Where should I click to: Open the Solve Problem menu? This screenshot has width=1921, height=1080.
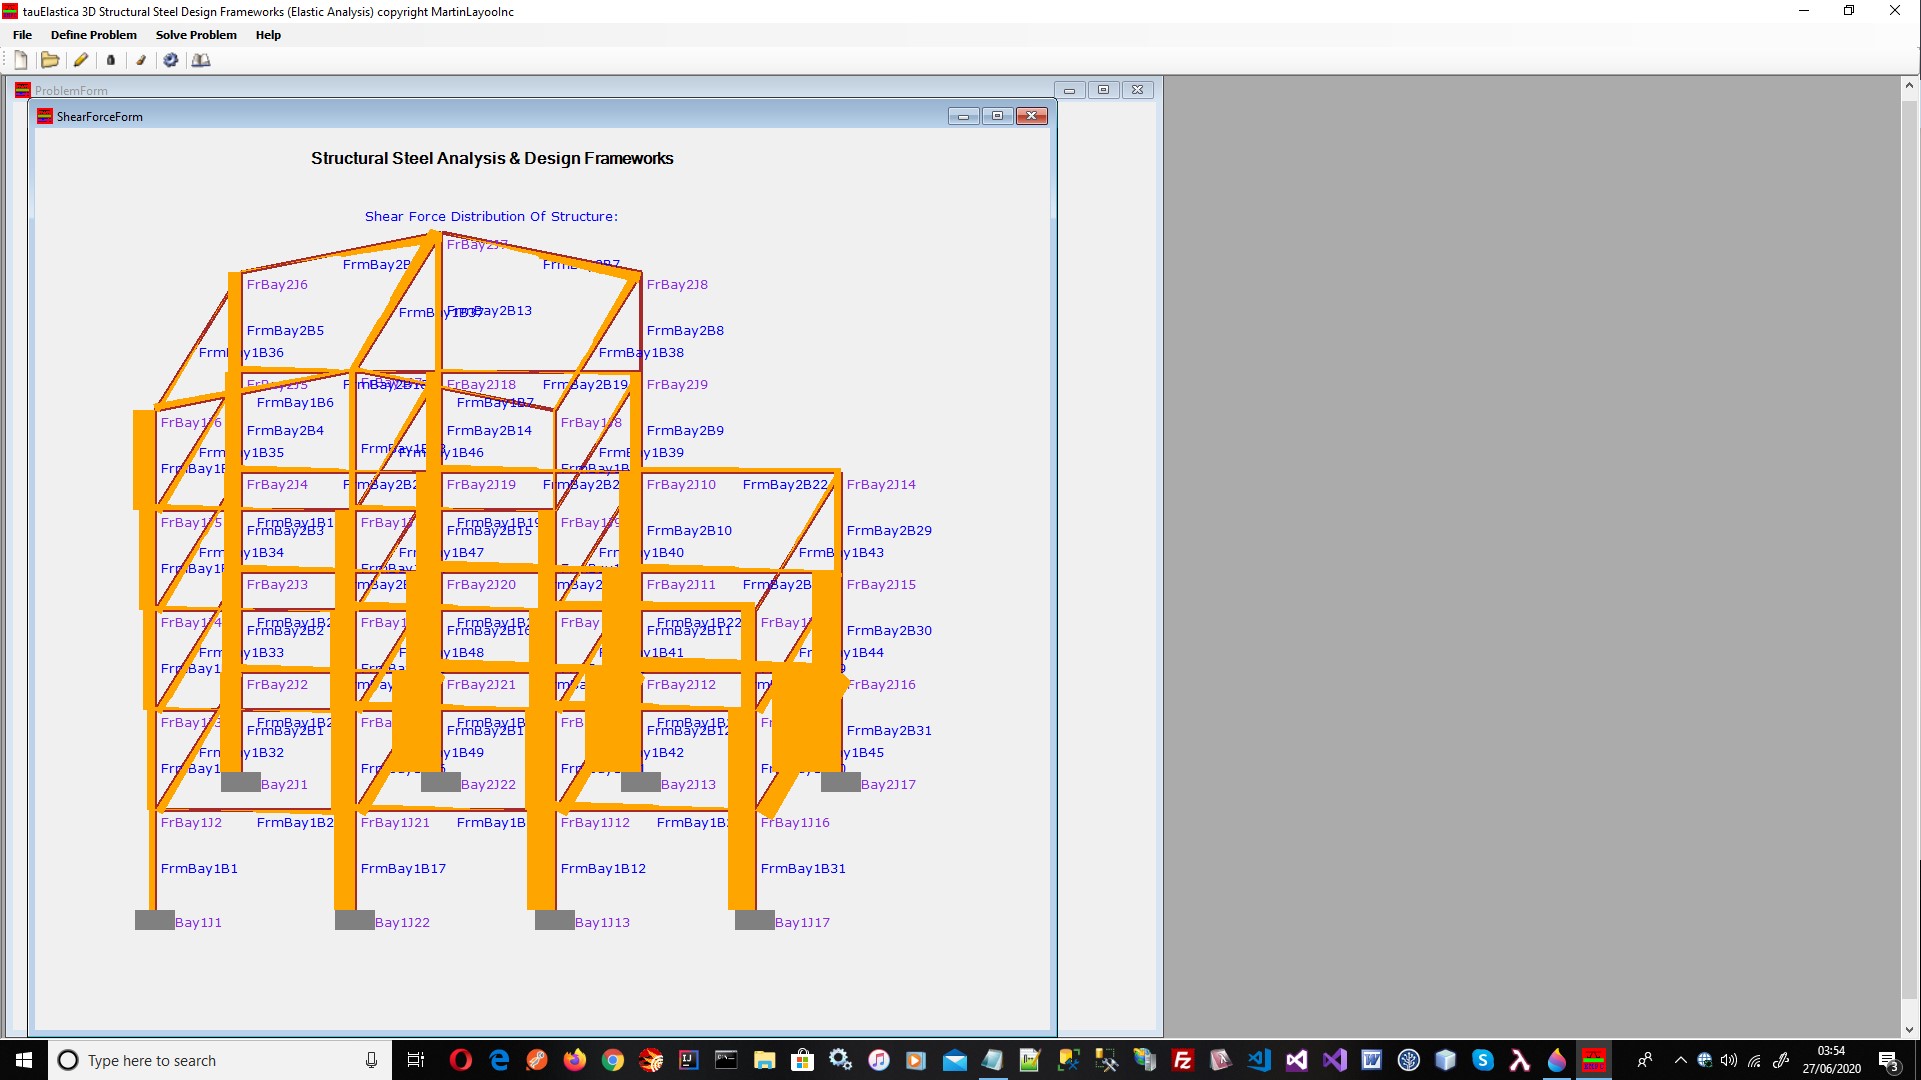click(x=196, y=35)
